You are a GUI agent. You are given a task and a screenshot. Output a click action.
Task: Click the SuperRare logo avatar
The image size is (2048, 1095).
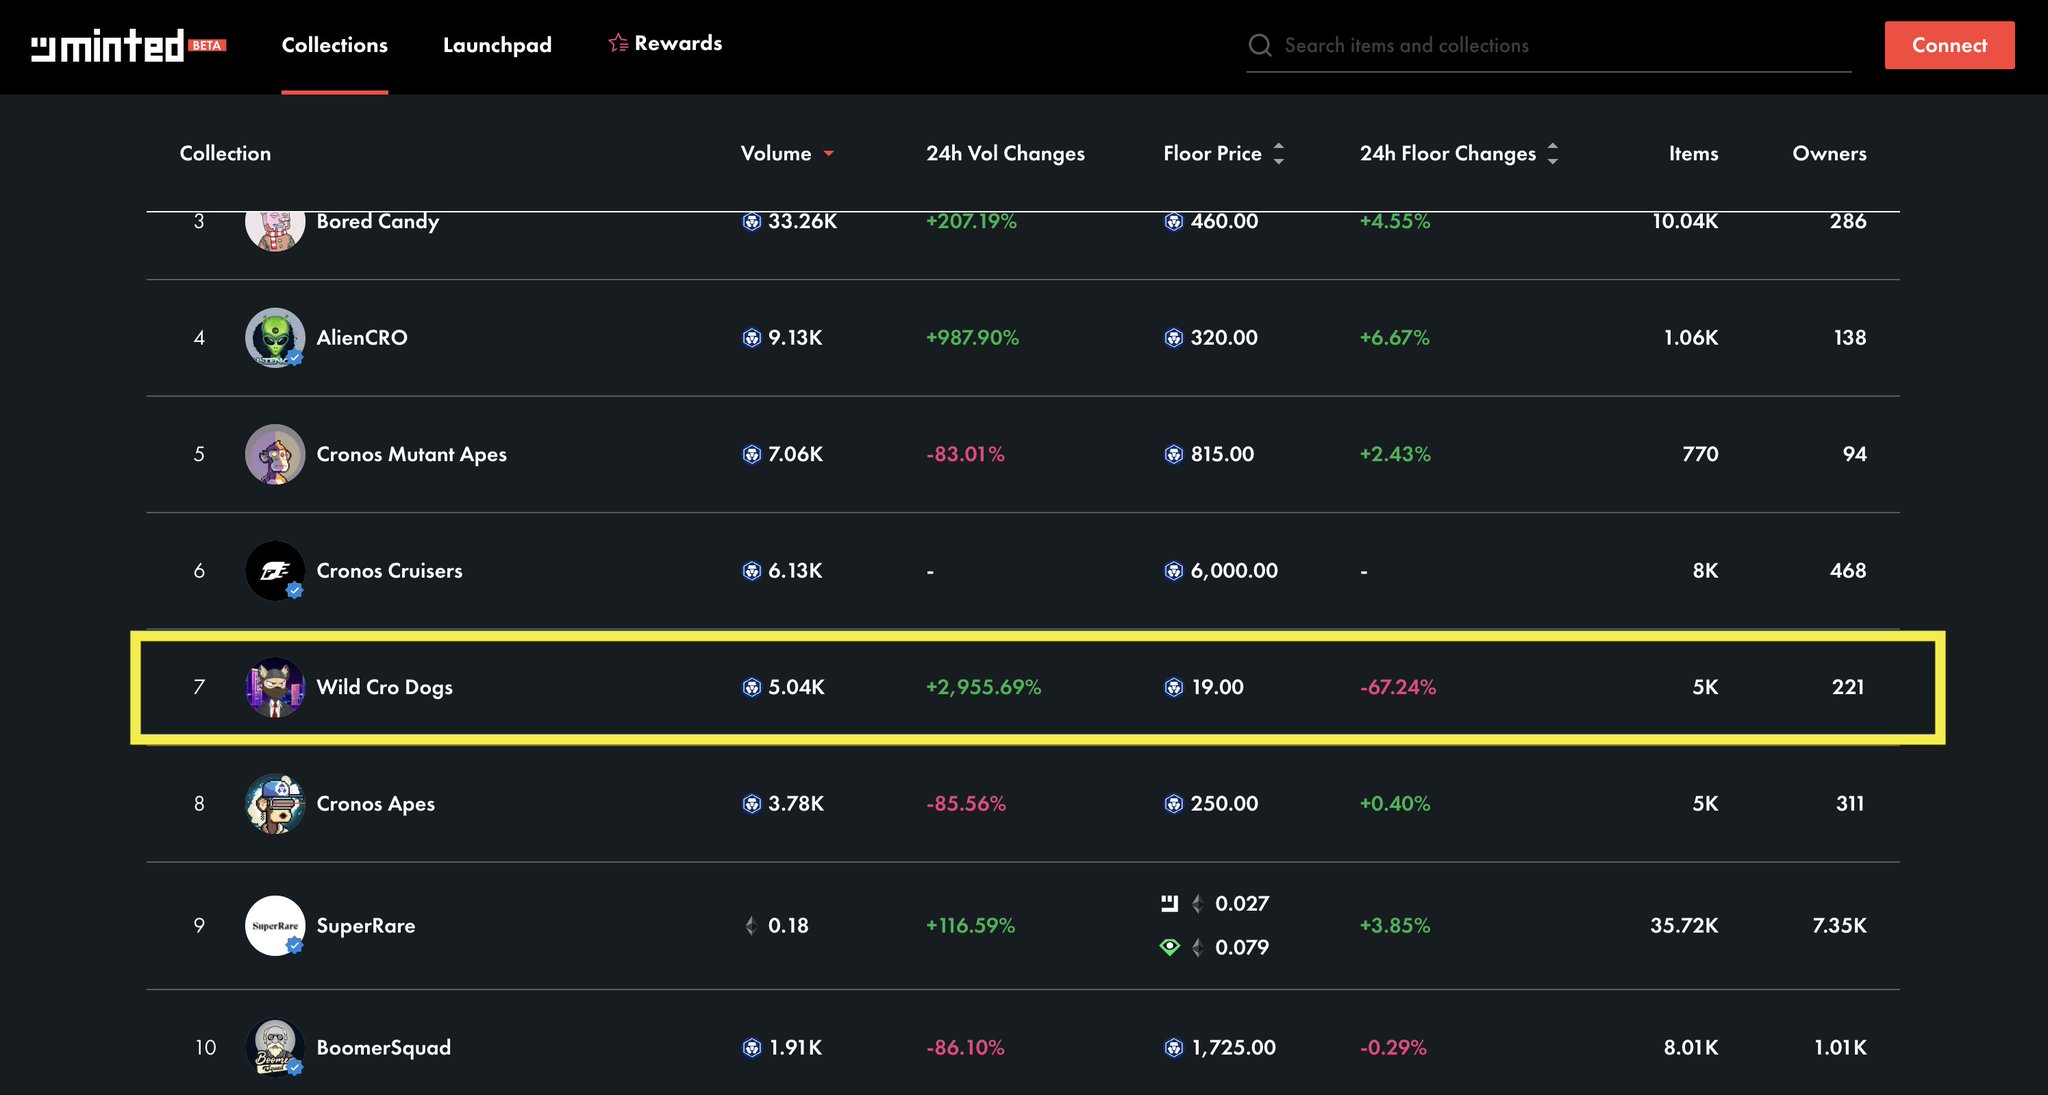[274, 925]
